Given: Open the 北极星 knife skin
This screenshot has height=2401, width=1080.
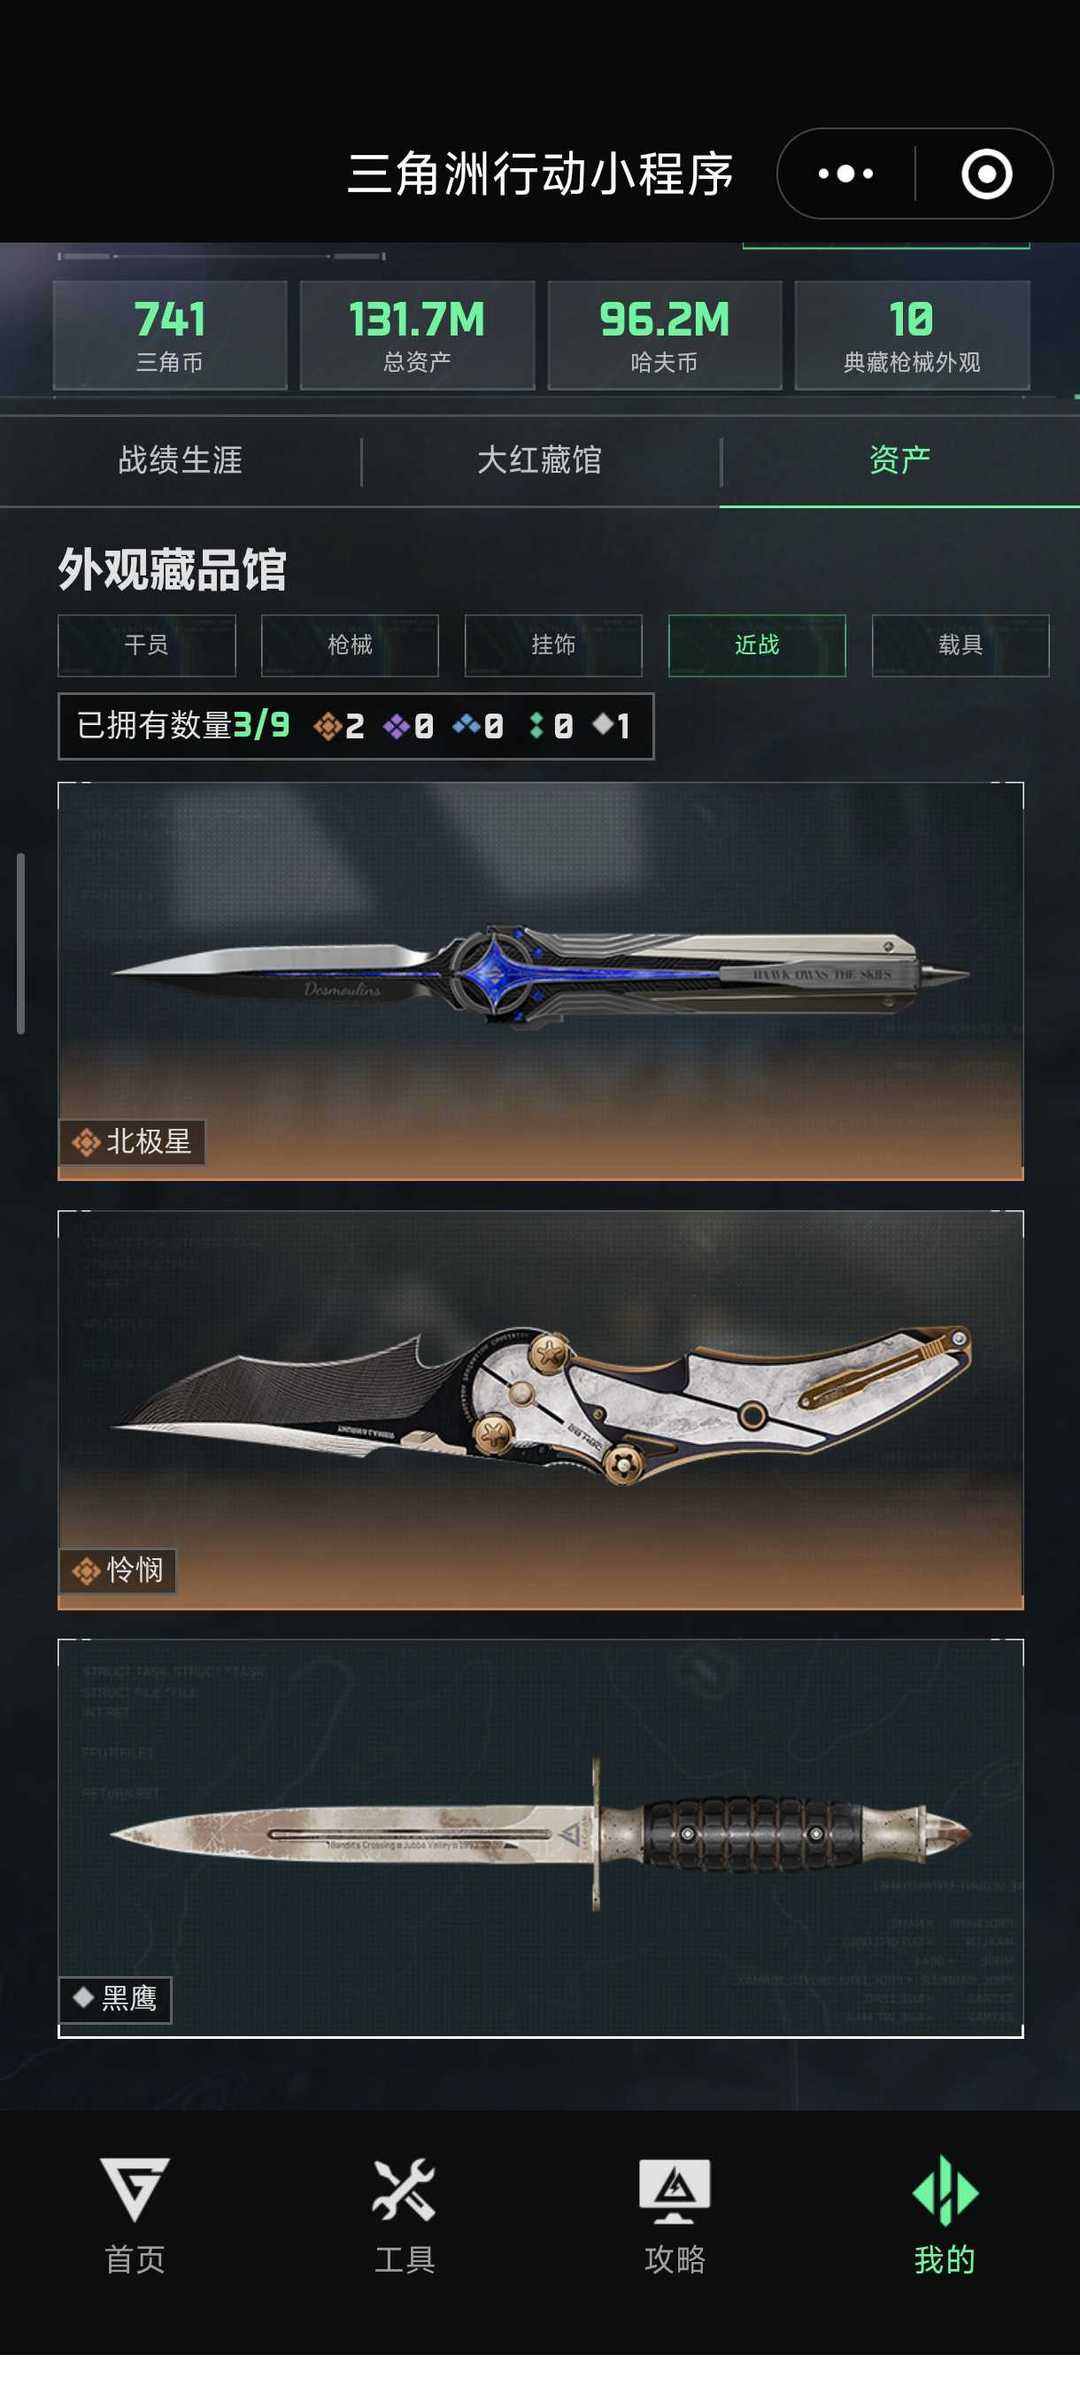Looking at the screenshot, I should 541,981.
